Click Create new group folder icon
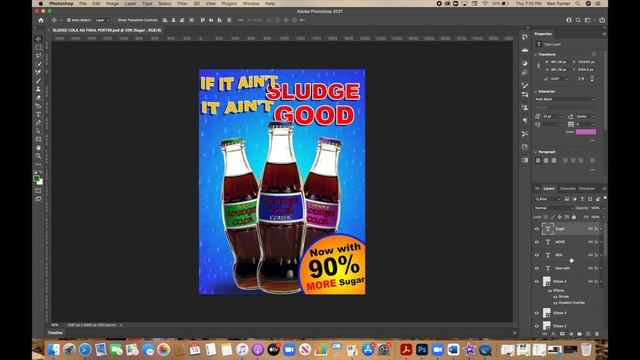This screenshot has height=360, width=640. [579, 334]
